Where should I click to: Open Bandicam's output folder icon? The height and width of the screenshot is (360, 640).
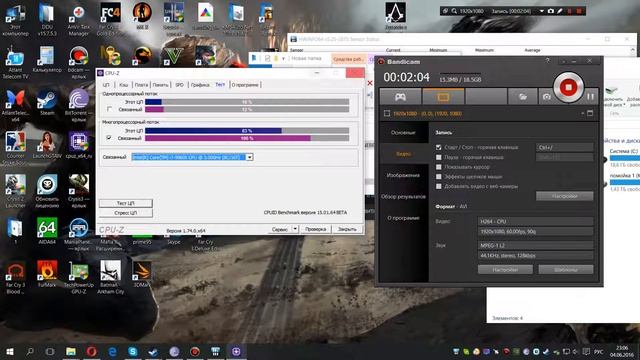click(522, 97)
